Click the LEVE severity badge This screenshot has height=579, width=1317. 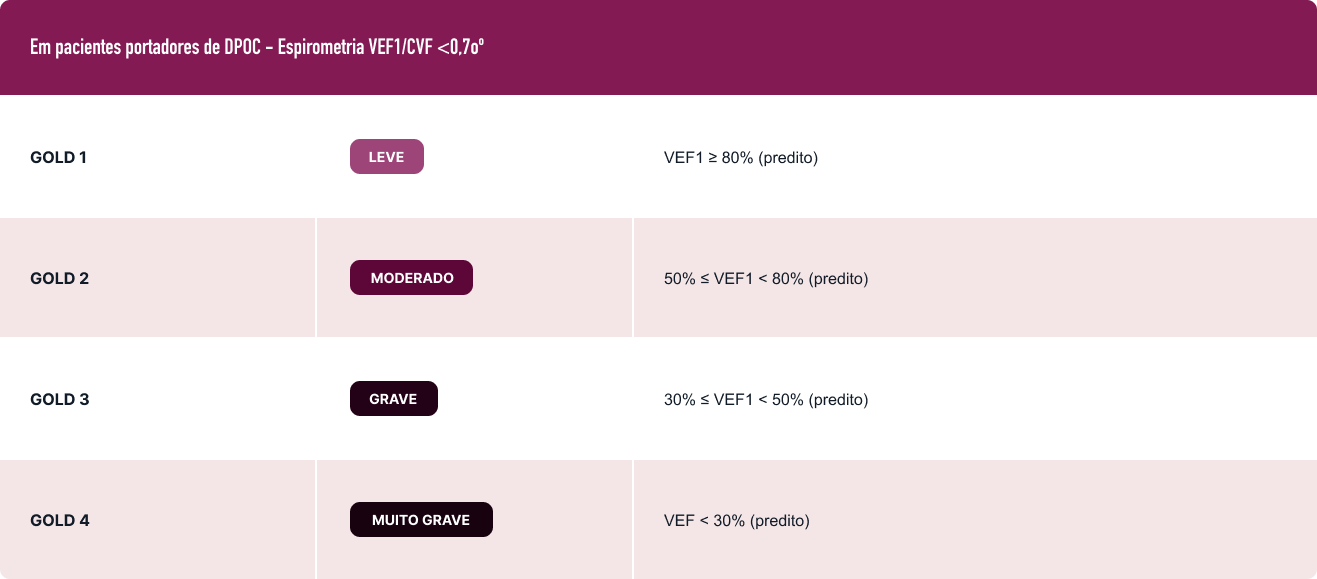point(387,157)
